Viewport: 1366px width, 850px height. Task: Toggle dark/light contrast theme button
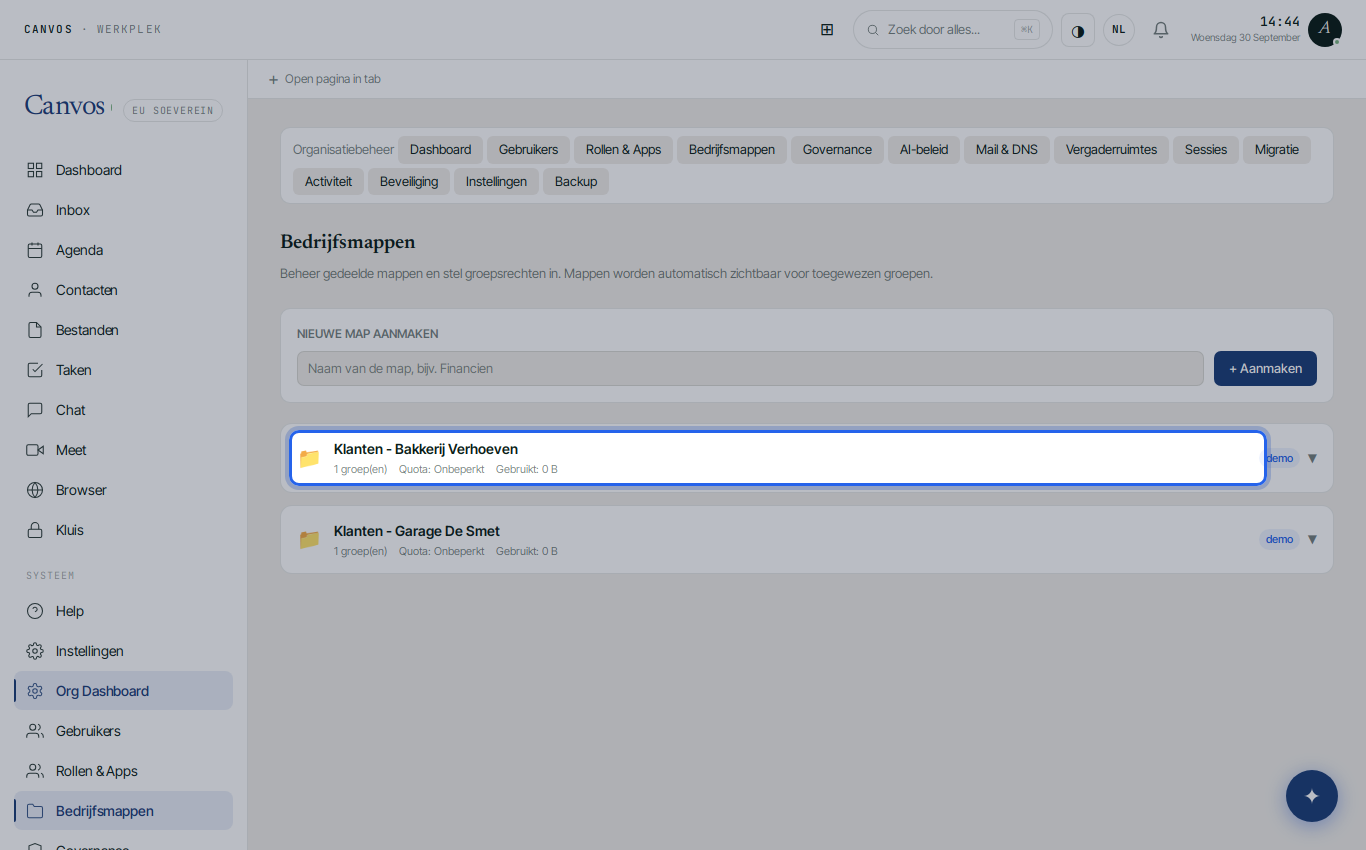(1078, 30)
